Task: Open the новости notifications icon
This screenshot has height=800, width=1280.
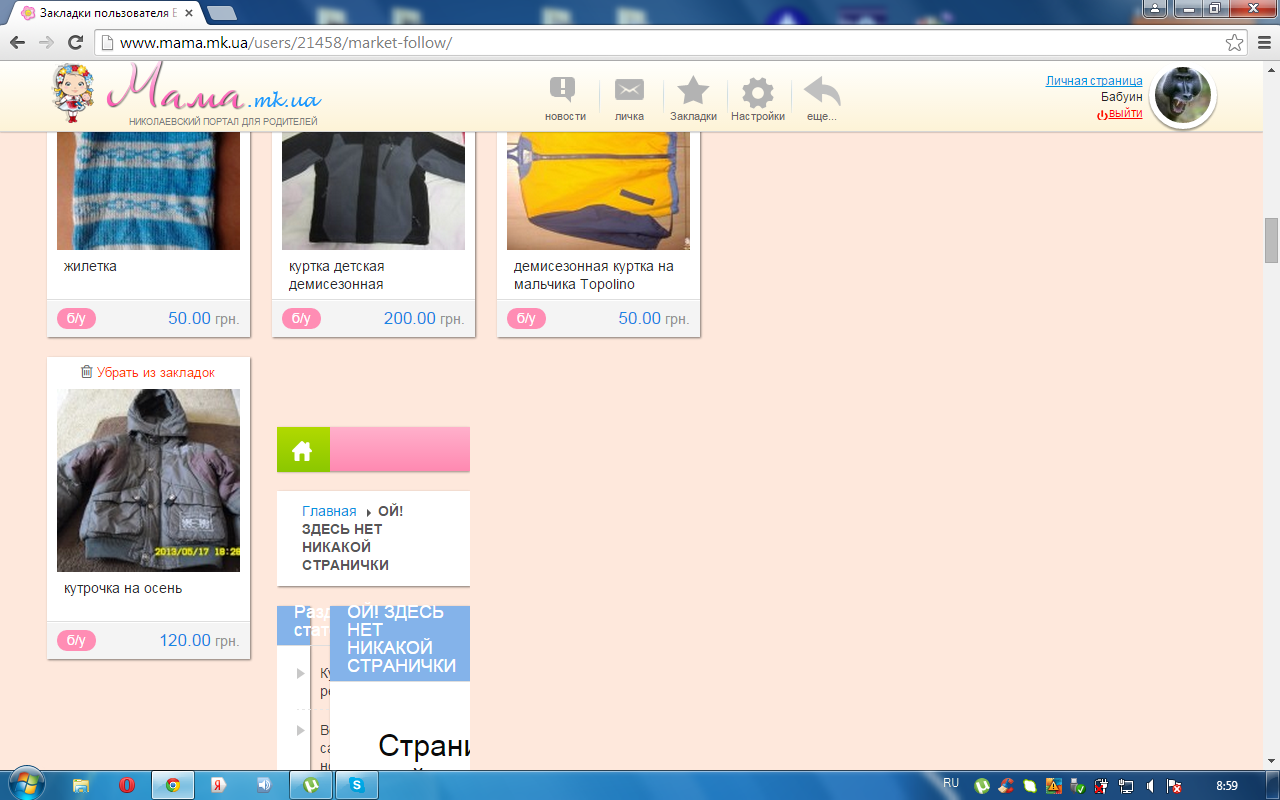Action: click(565, 92)
